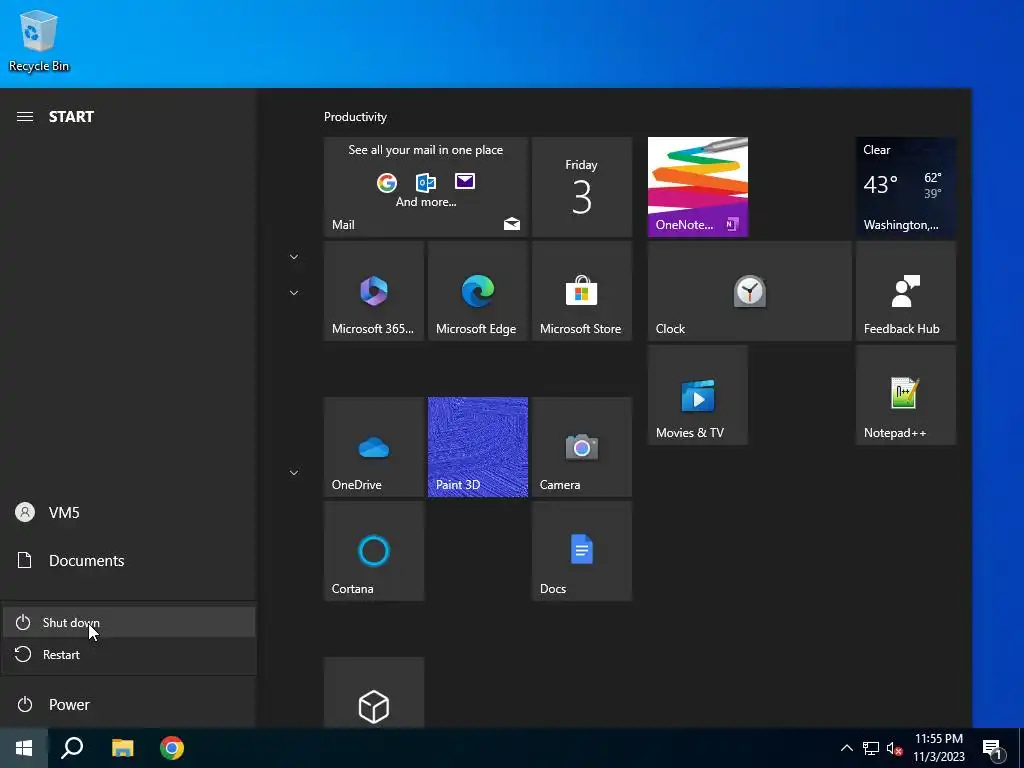Screen dimensions: 1024x768
Task: Open the Mail tile
Action: [425, 187]
